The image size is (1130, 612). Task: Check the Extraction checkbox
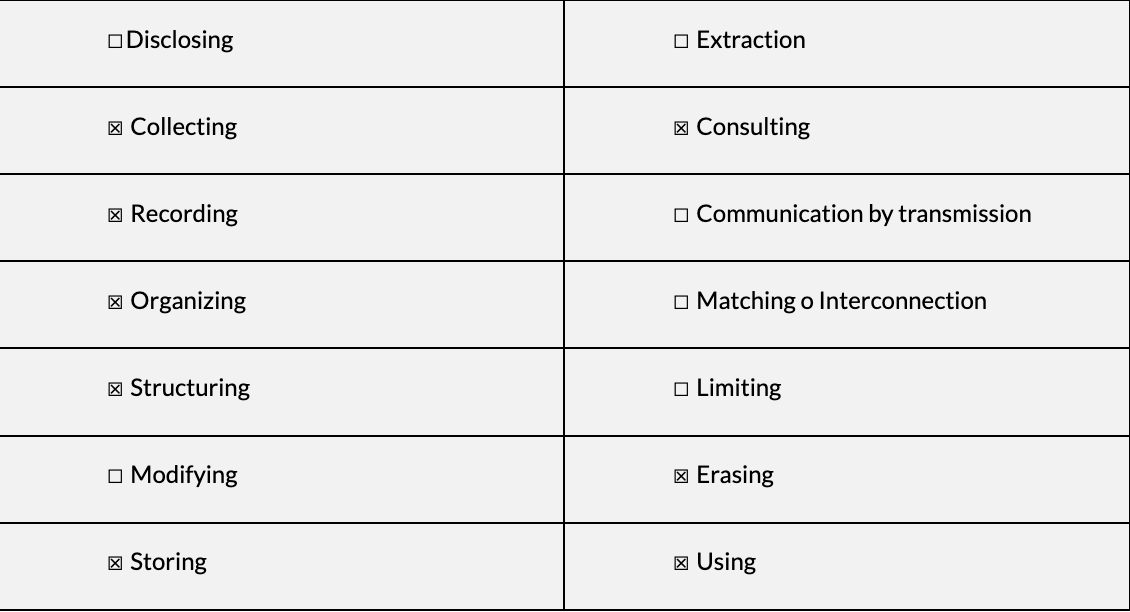tap(681, 41)
